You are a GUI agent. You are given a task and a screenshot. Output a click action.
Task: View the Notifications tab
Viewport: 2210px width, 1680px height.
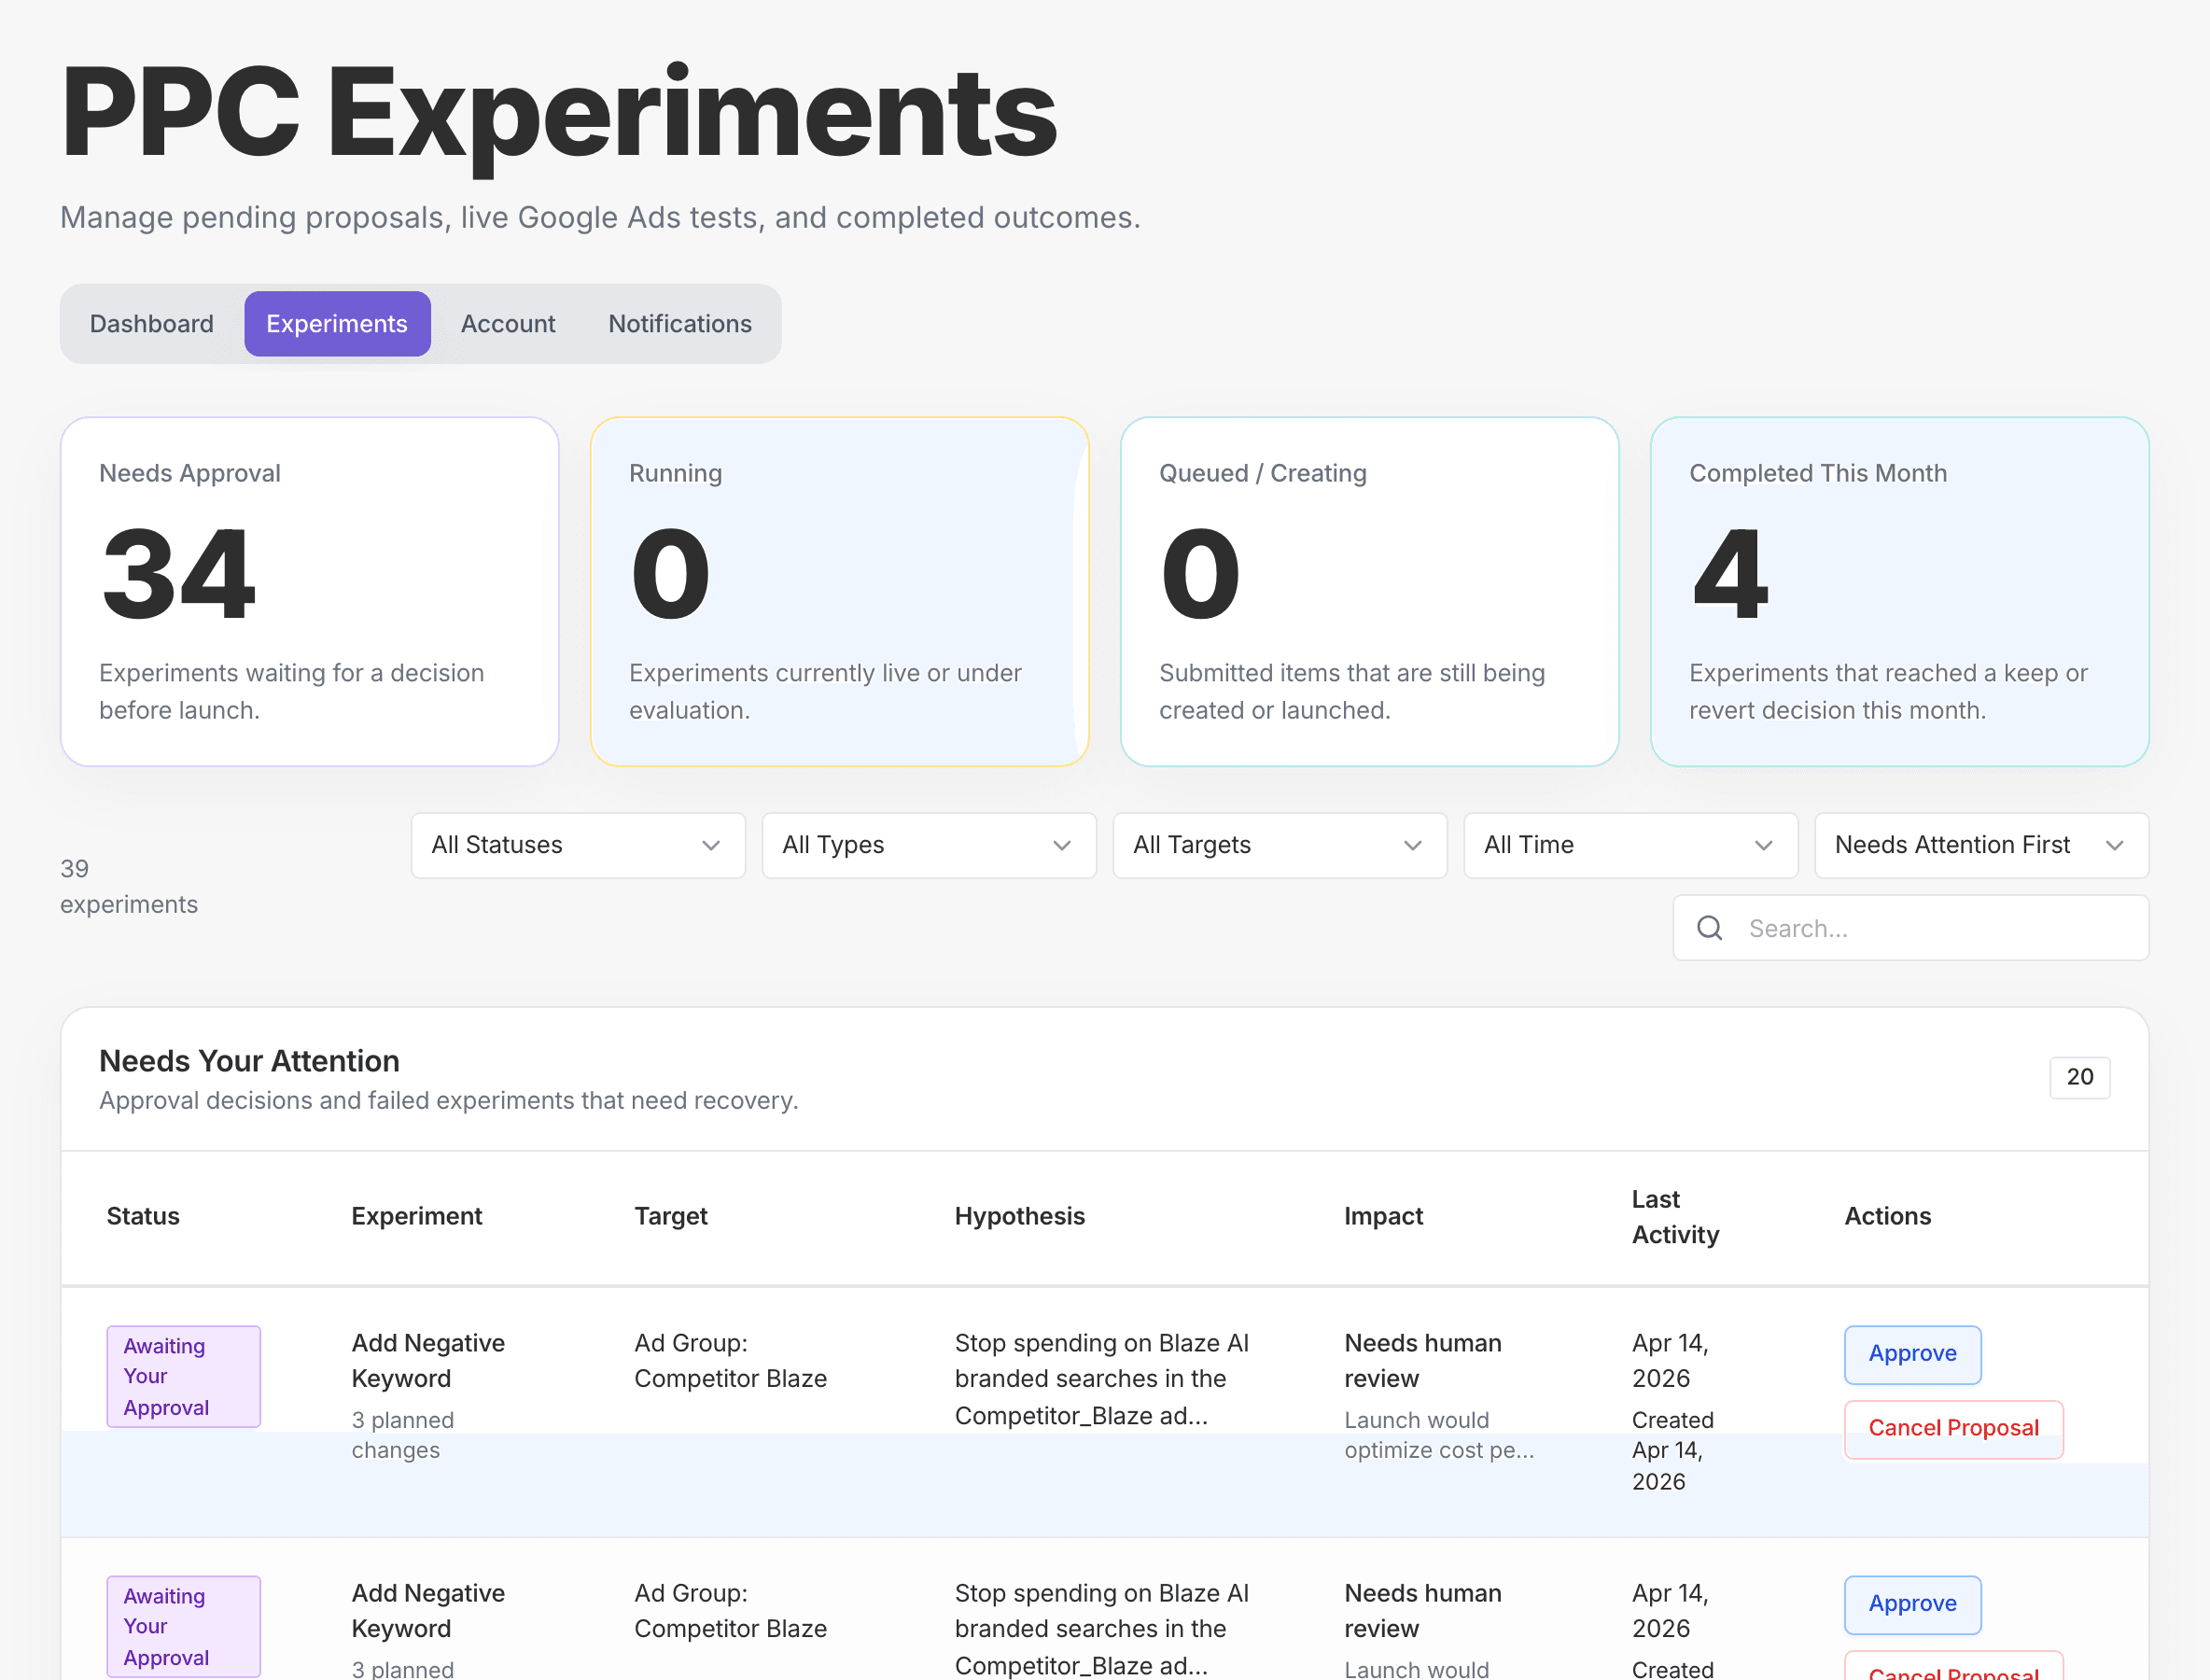coord(679,323)
